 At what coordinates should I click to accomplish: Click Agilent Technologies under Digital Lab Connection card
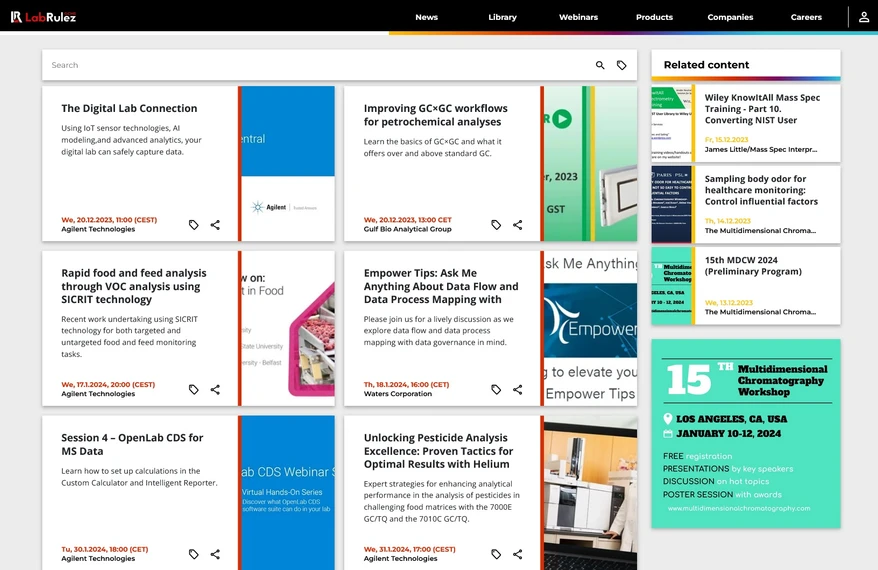(98, 229)
